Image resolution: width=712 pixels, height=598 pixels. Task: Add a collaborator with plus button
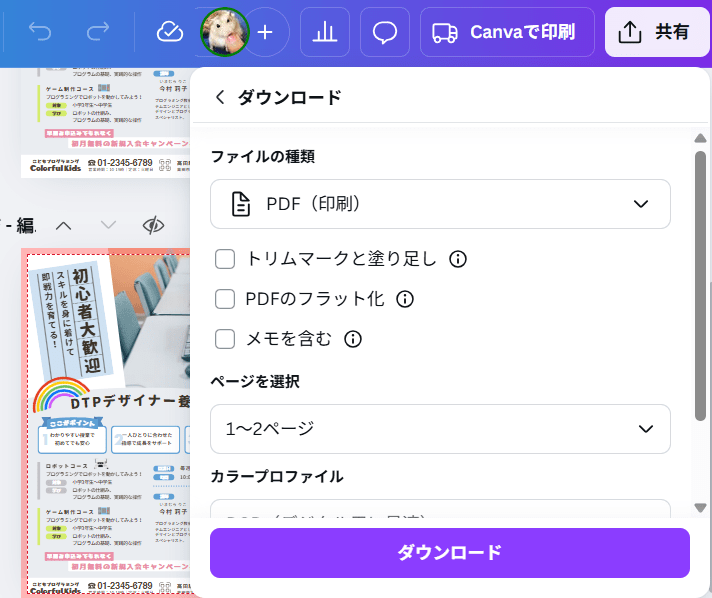(x=265, y=32)
